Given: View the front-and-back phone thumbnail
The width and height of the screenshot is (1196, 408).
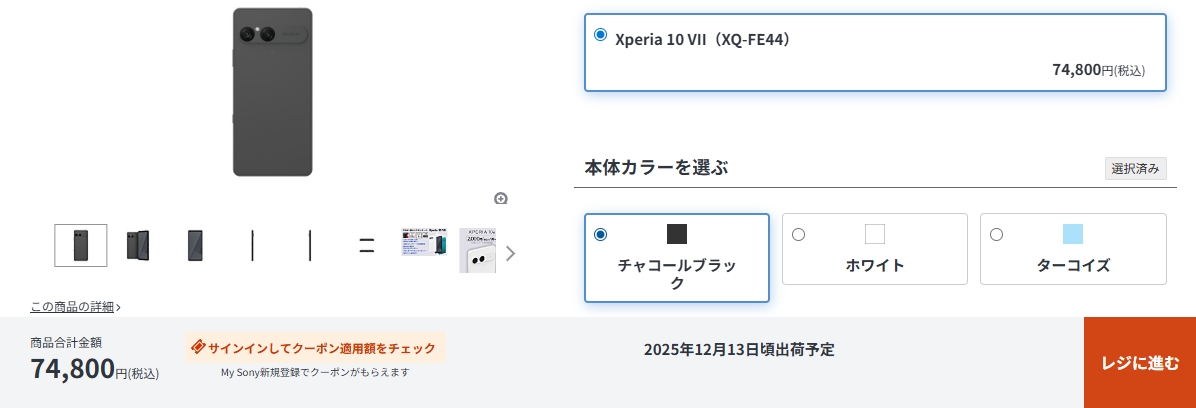Looking at the screenshot, I should [138, 245].
